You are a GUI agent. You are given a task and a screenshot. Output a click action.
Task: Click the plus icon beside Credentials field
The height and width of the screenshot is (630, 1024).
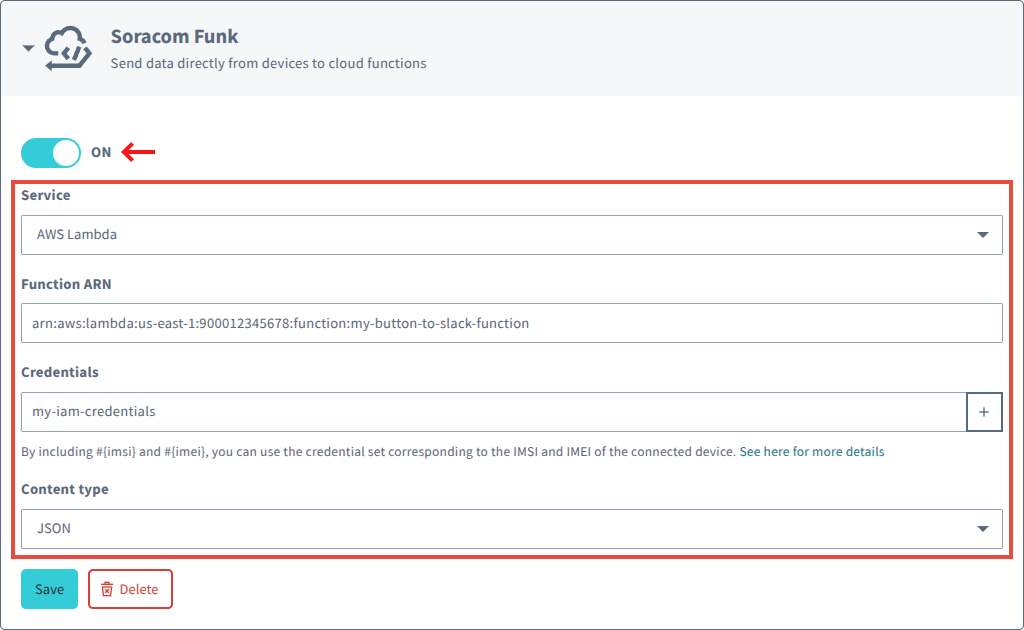click(x=984, y=411)
